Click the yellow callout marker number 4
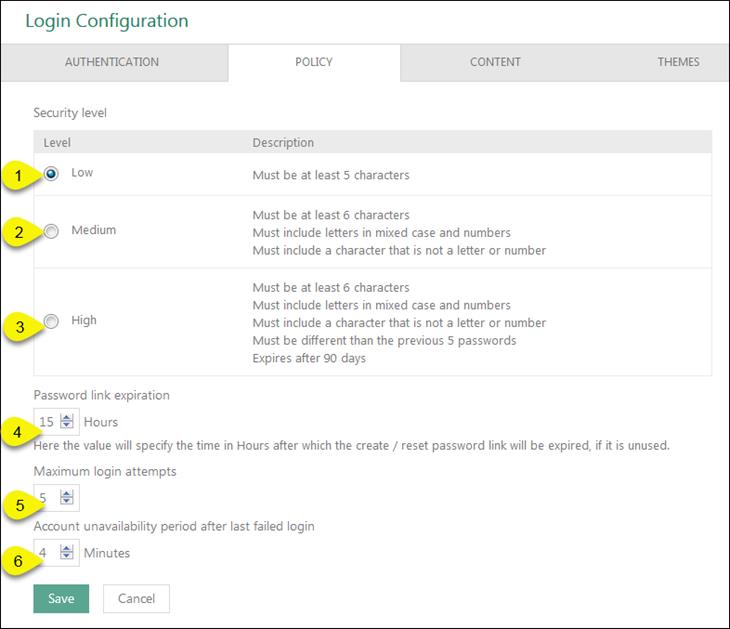Viewport: 730px width, 629px height. point(18,433)
